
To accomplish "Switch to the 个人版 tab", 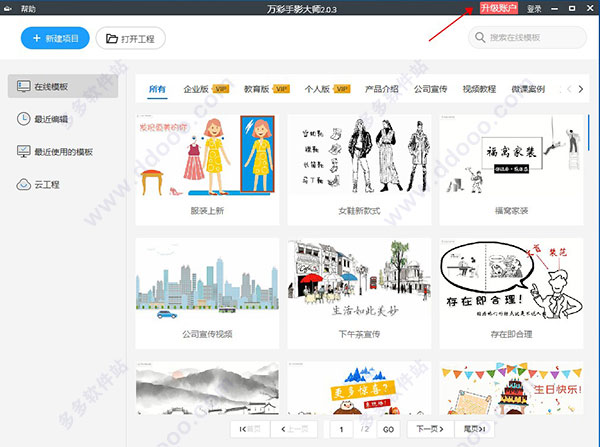I will [x=317, y=89].
